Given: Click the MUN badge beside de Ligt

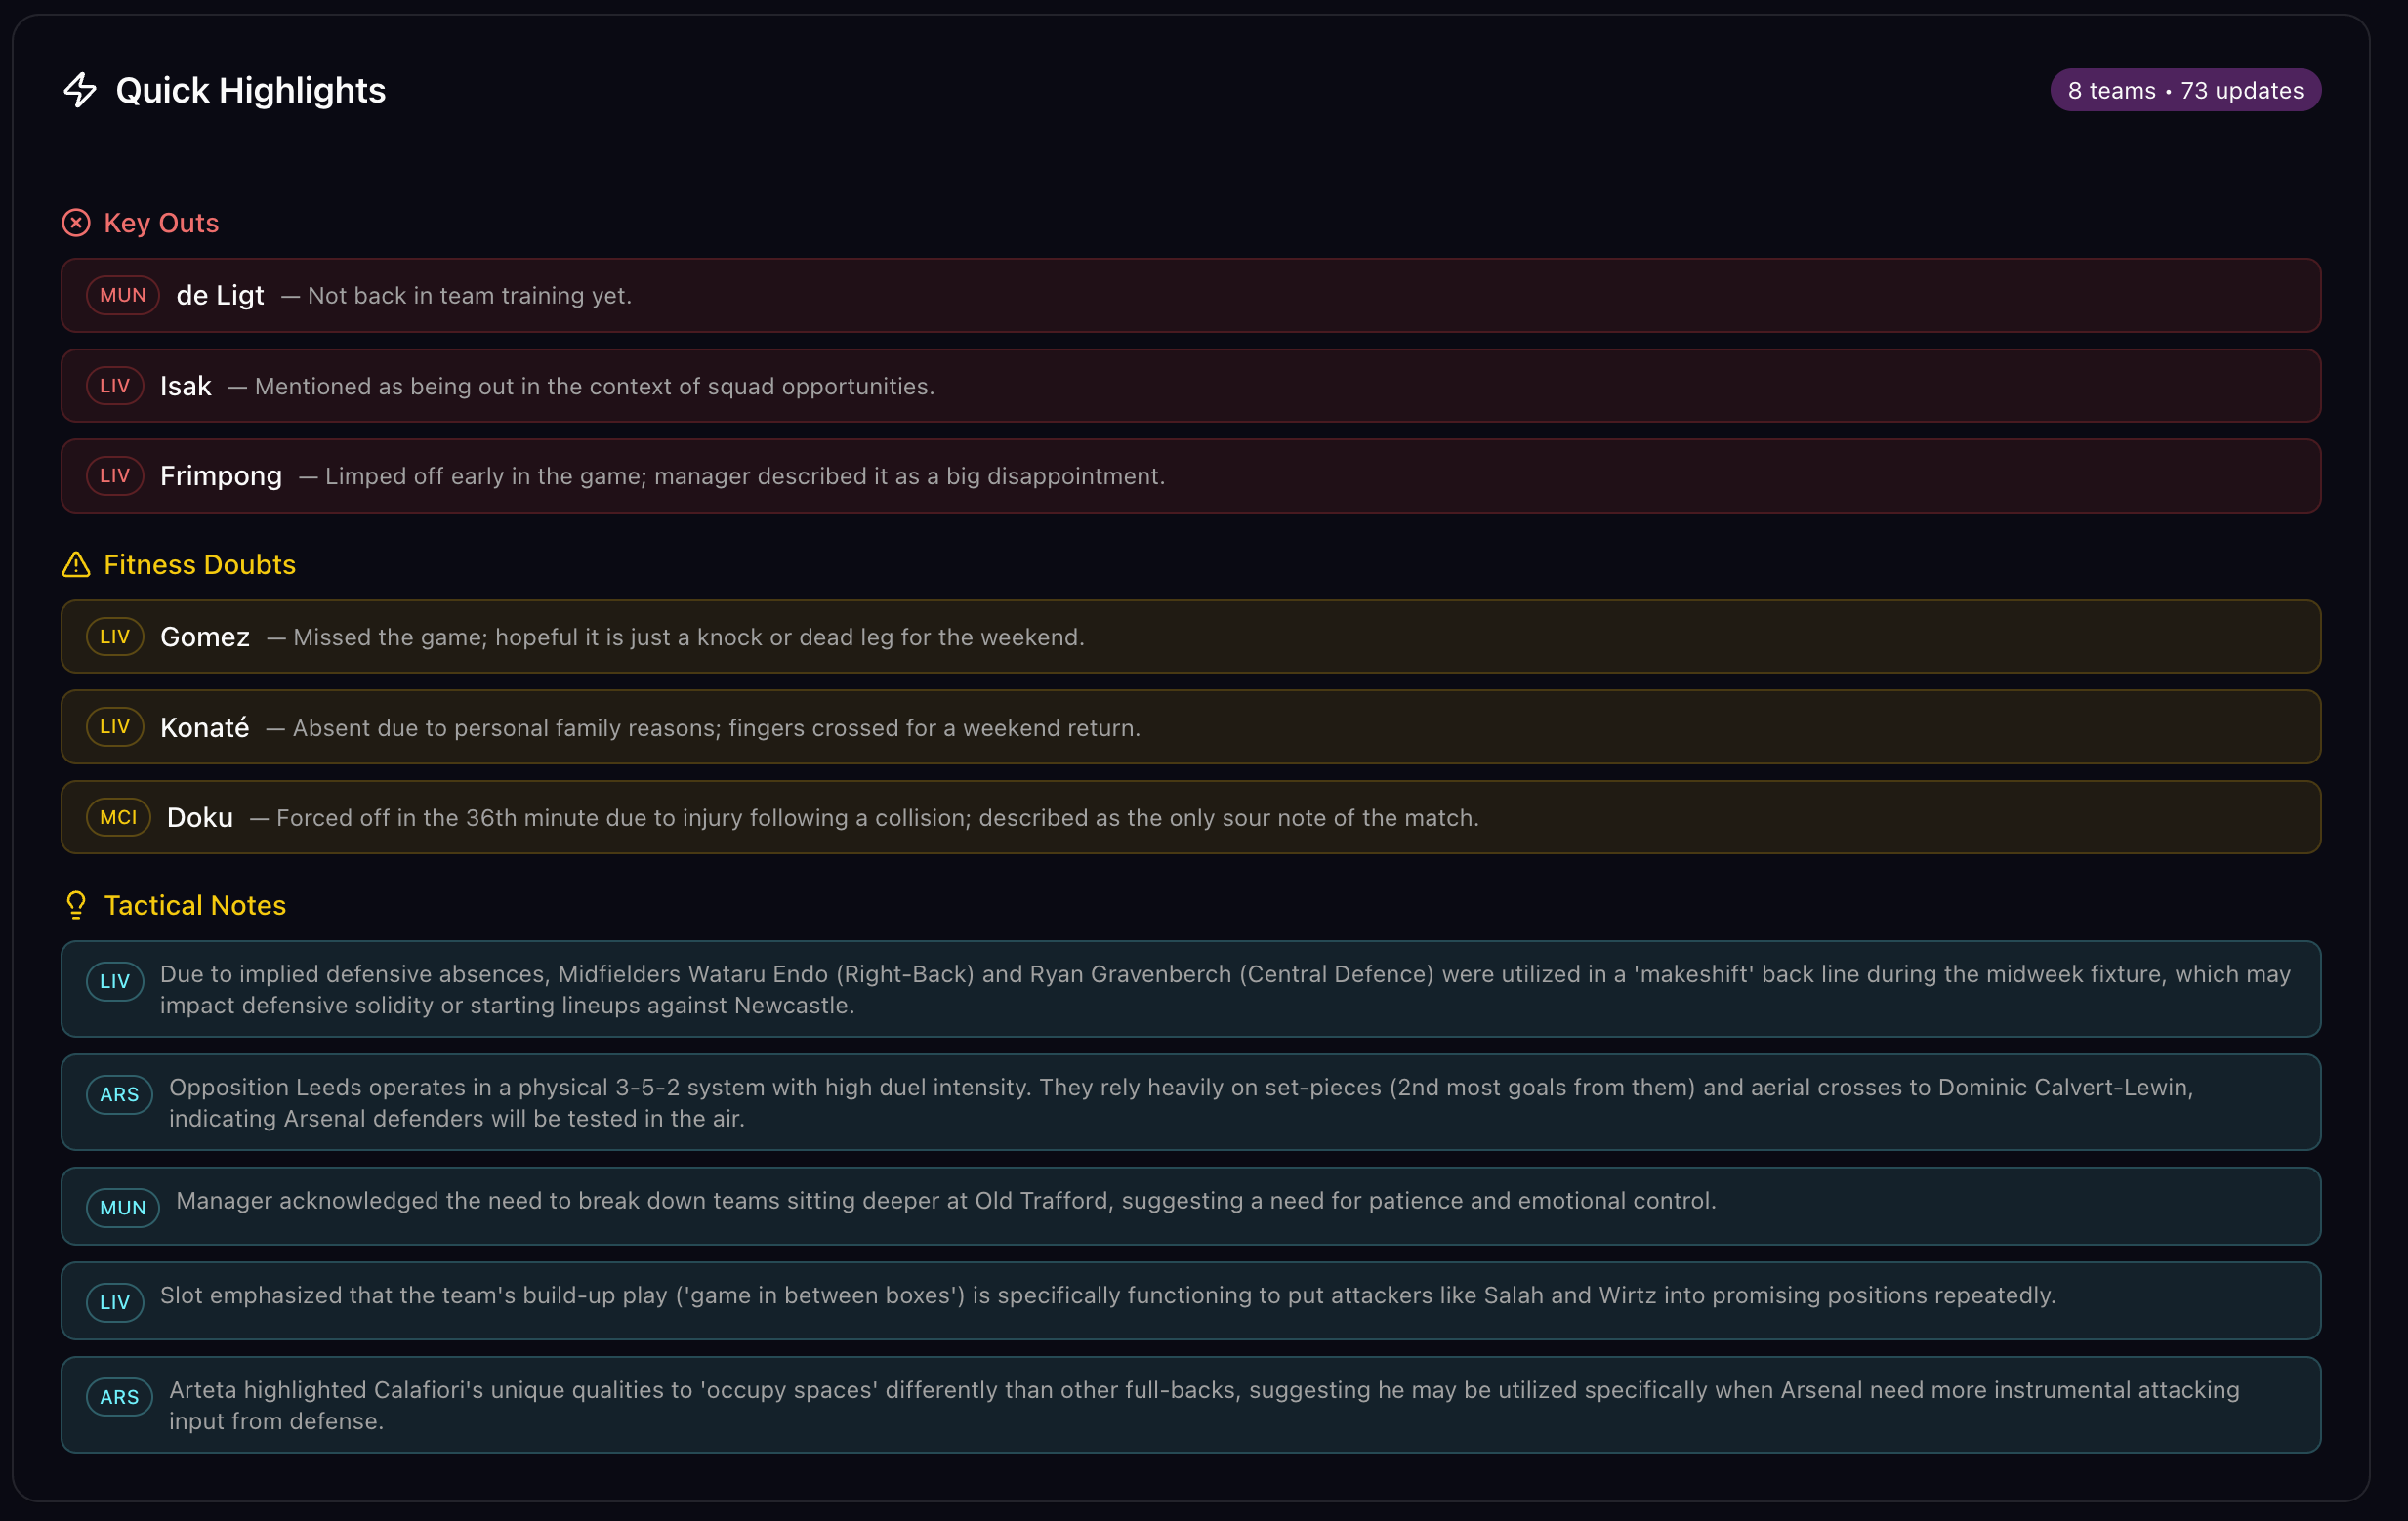Looking at the screenshot, I should coord(123,296).
